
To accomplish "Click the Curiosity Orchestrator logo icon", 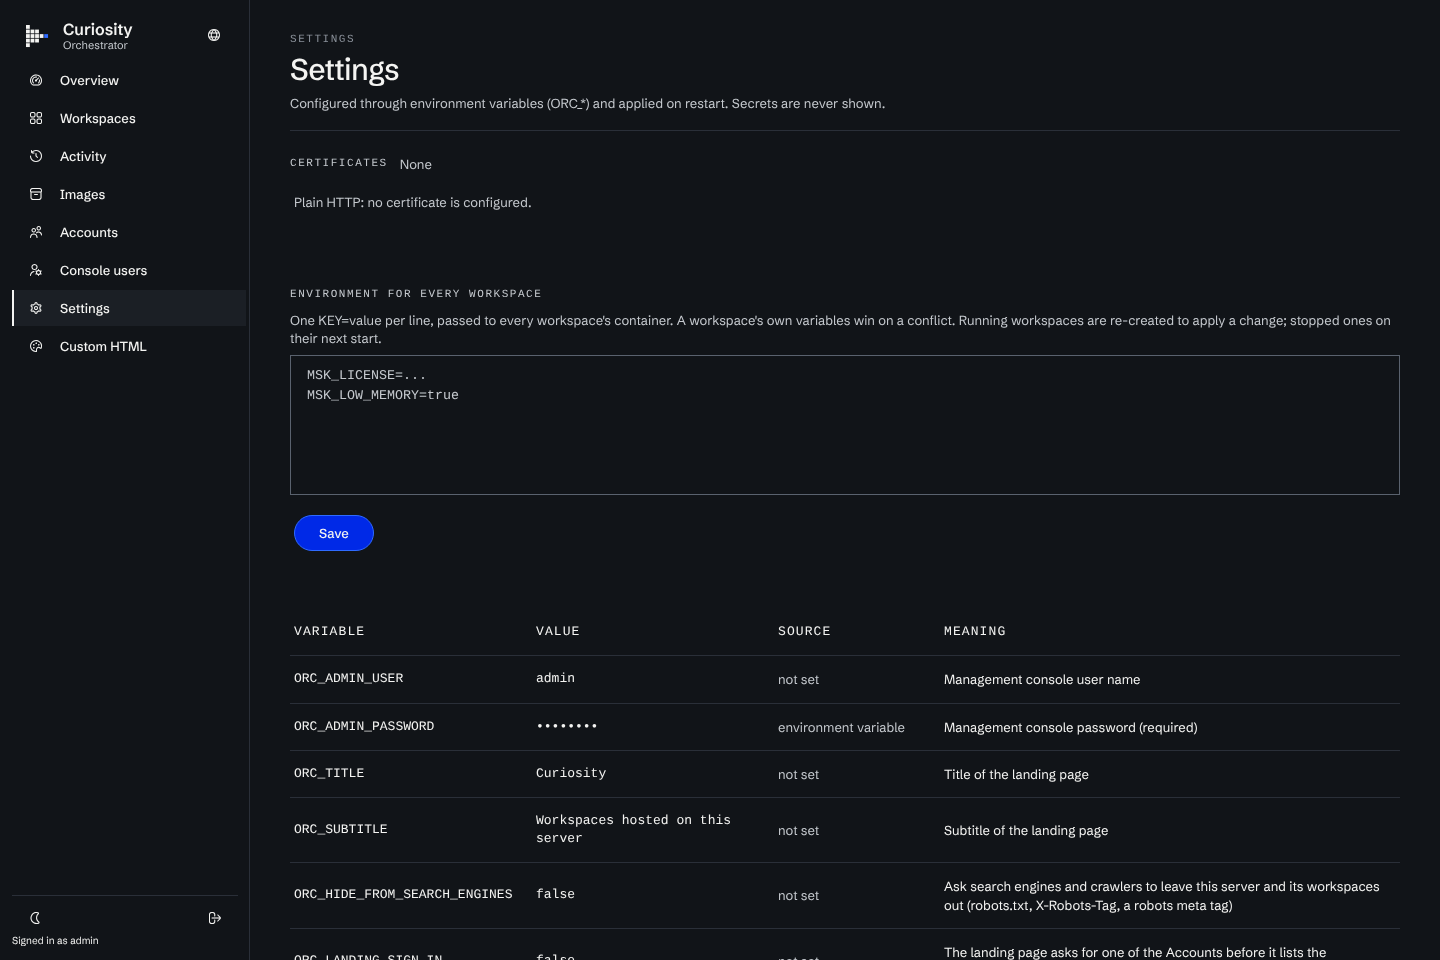I will click(x=36, y=36).
